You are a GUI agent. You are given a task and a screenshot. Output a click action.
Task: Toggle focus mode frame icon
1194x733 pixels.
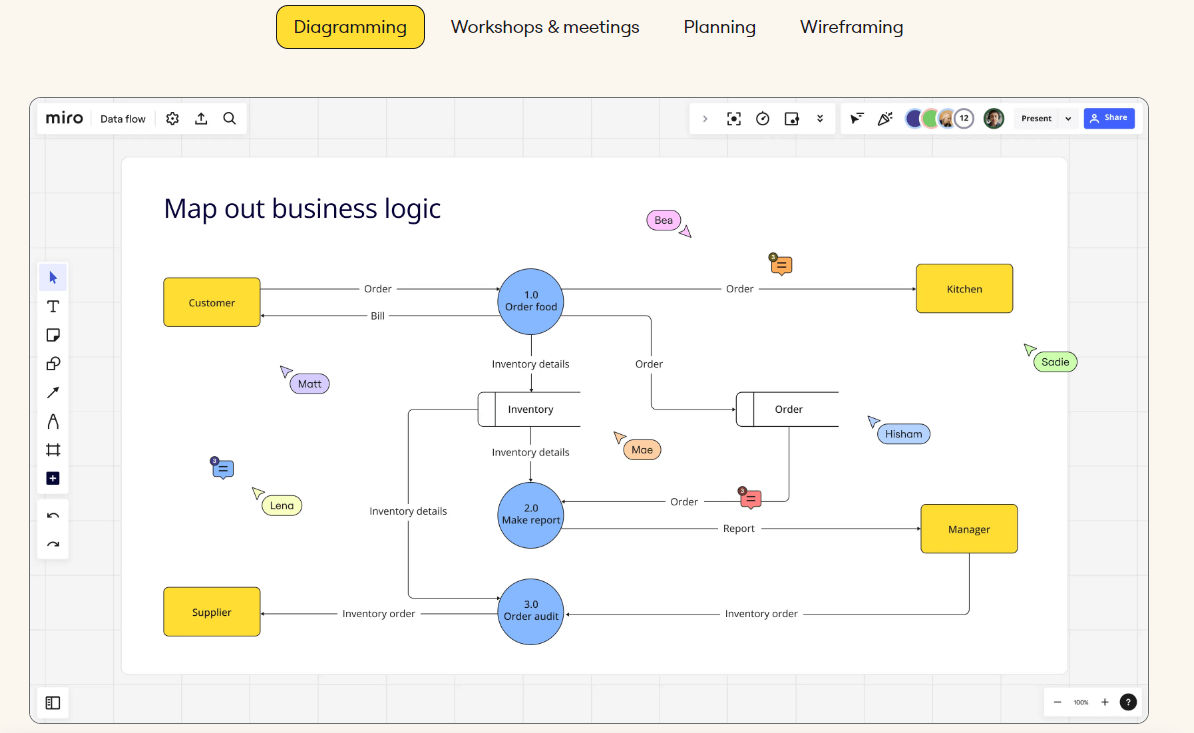click(x=734, y=119)
